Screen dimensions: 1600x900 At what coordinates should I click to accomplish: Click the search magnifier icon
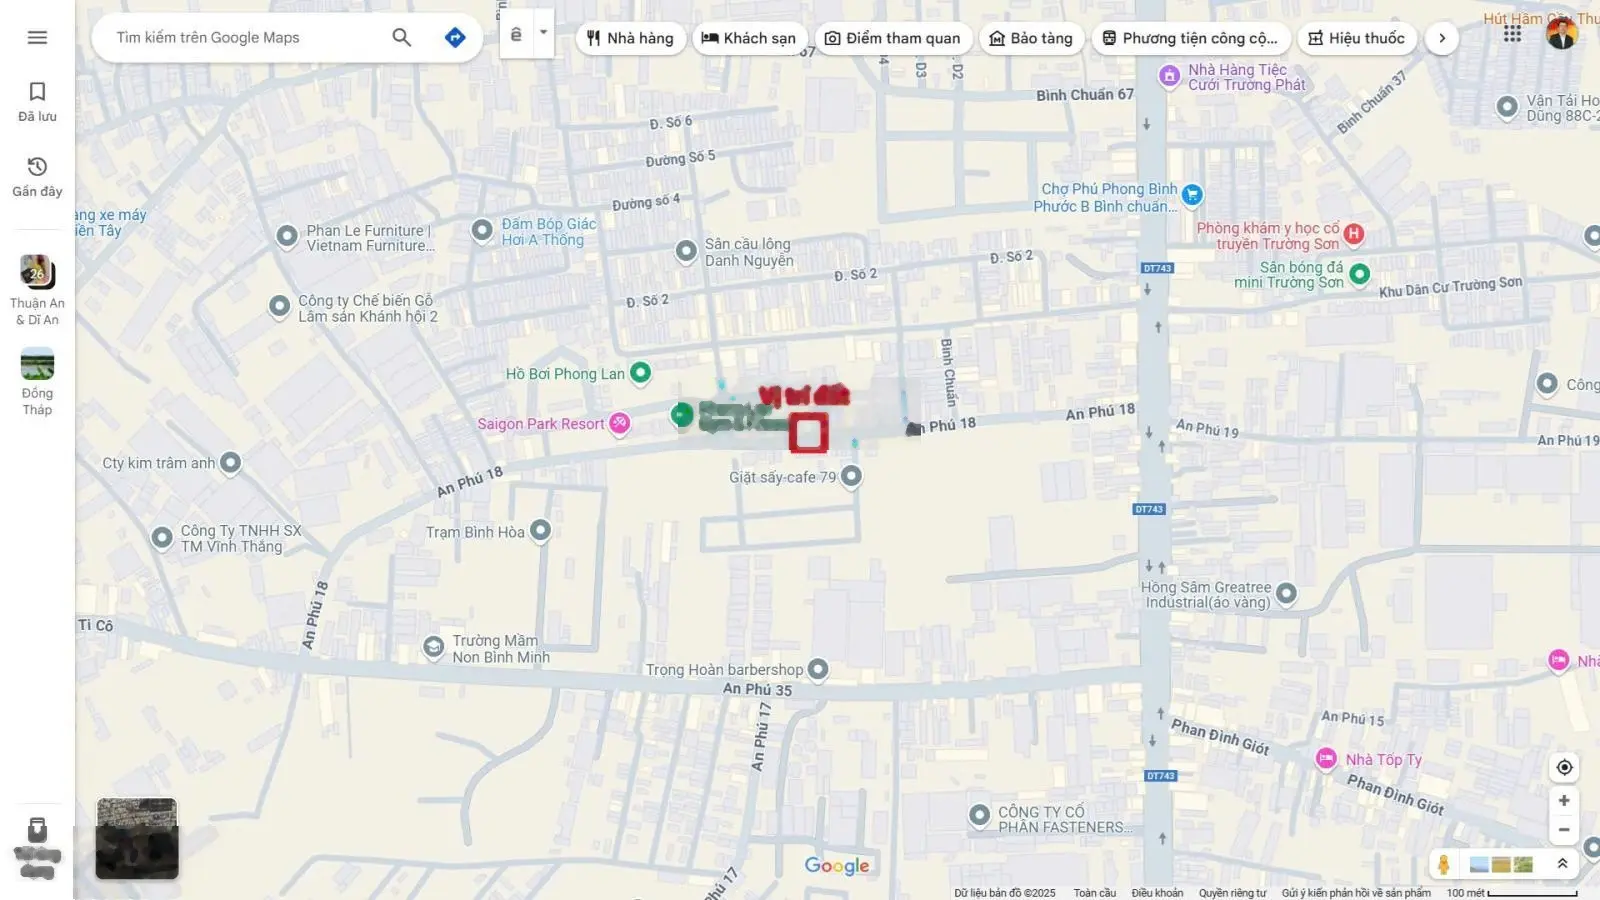(x=401, y=37)
